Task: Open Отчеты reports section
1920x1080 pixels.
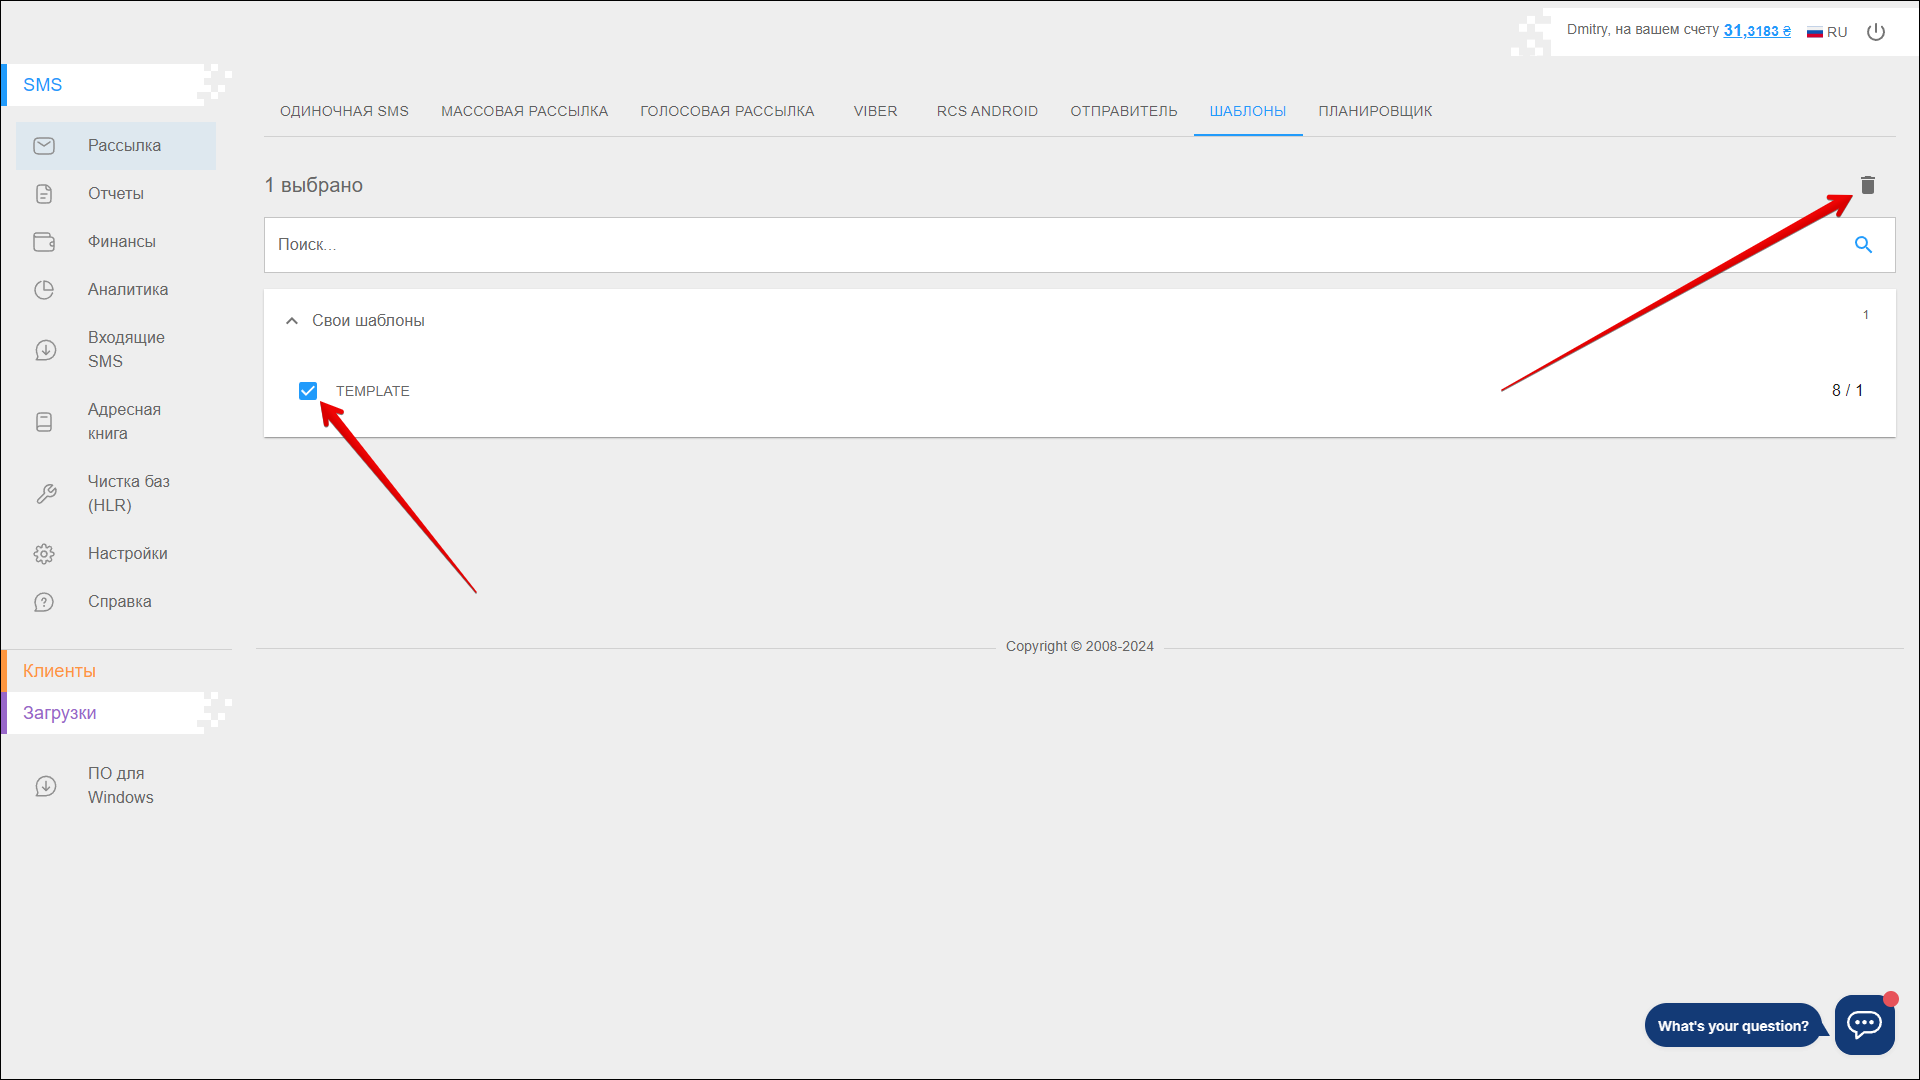Action: point(115,194)
